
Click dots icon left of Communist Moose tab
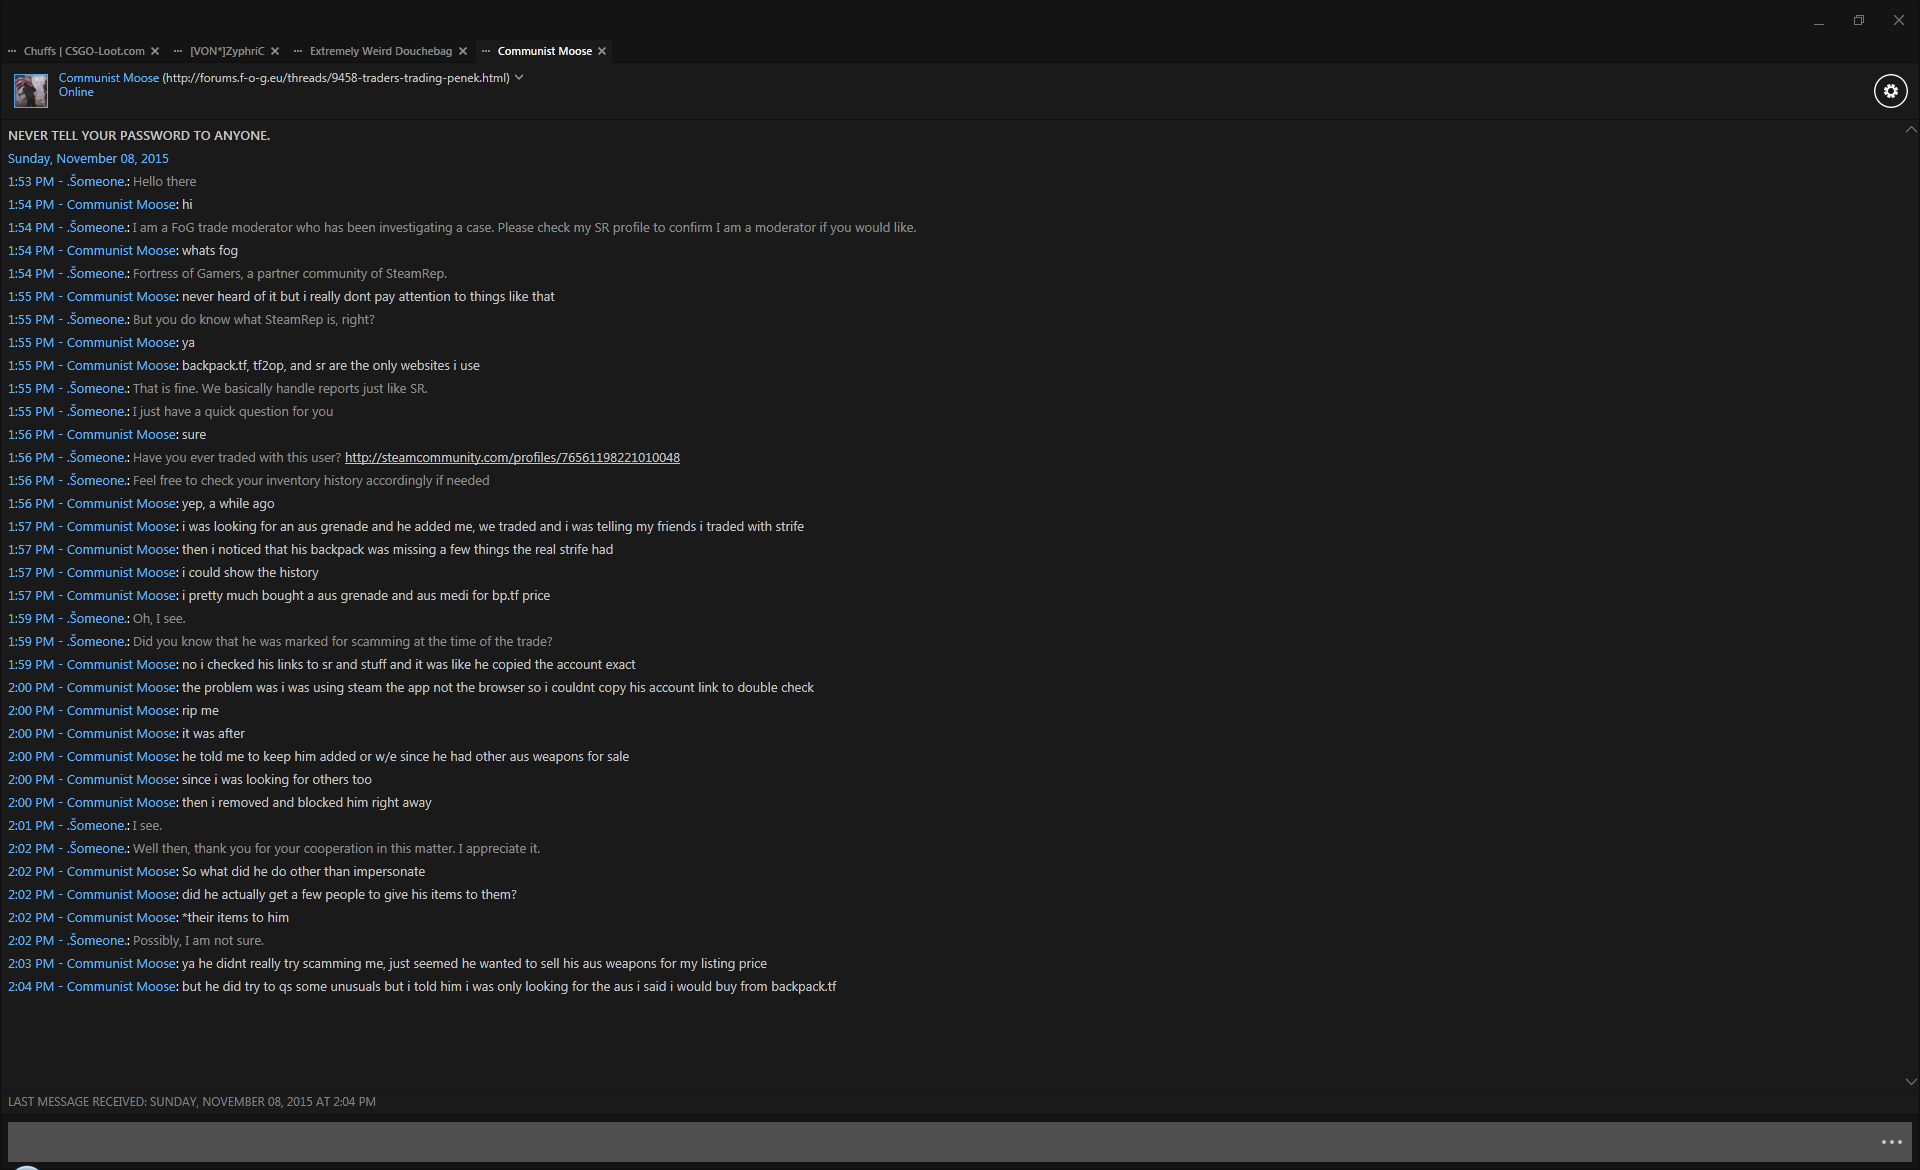coord(486,51)
